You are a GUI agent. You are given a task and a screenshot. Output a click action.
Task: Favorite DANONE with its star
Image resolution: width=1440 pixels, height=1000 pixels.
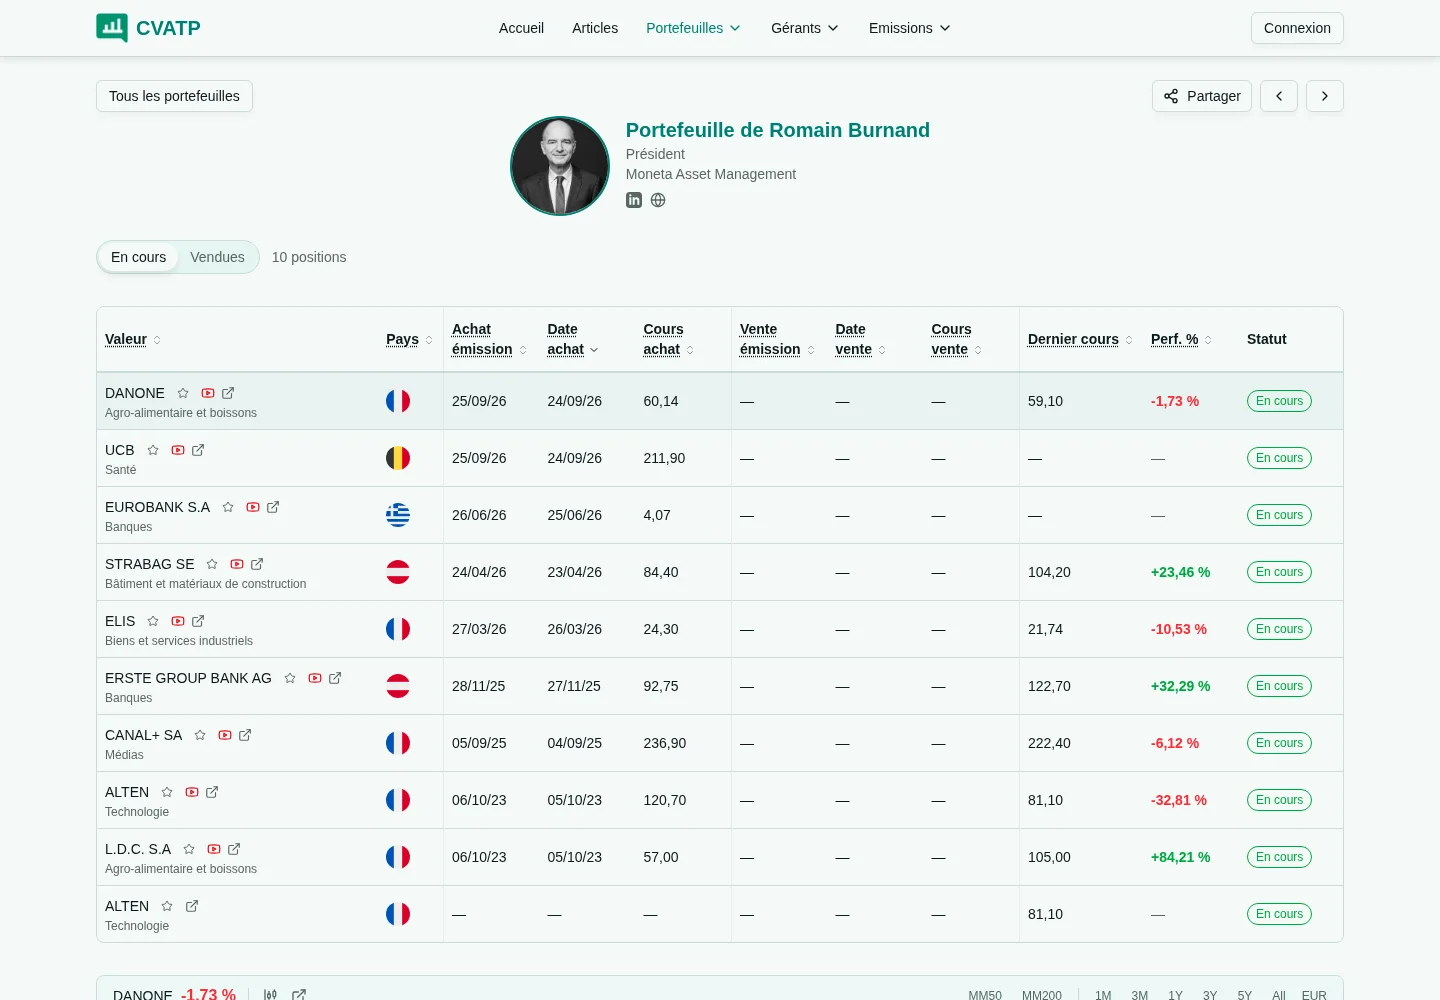[x=183, y=393]
